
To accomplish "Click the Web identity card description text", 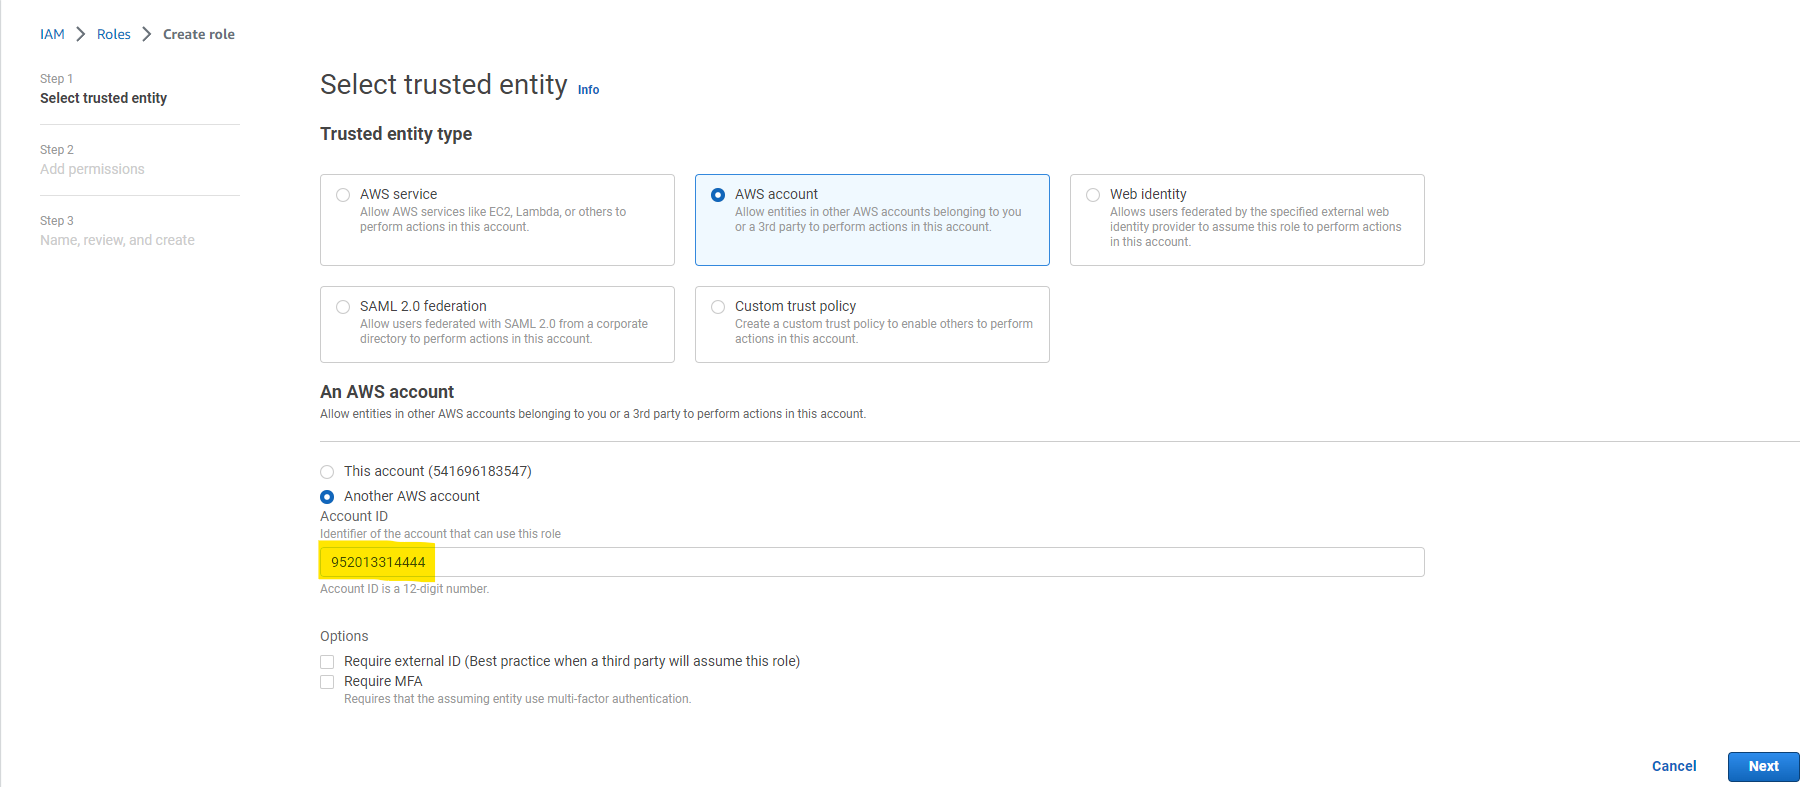I will (x=1255, y=227).
